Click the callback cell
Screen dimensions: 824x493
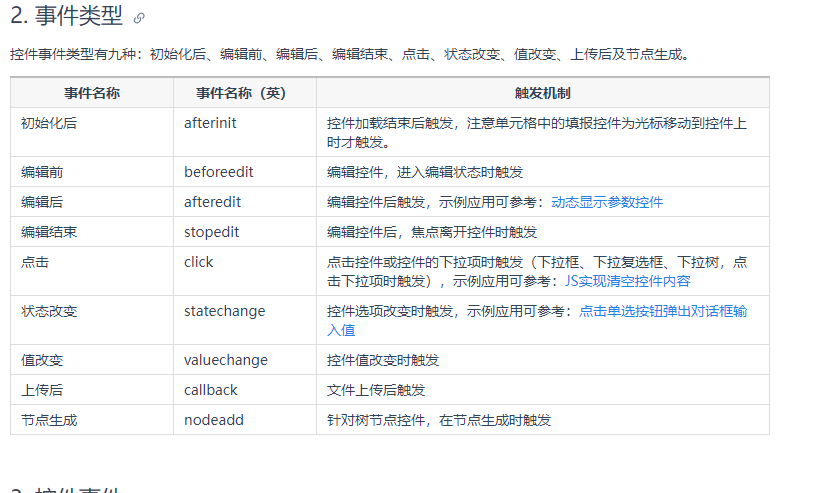pos(245,390)
